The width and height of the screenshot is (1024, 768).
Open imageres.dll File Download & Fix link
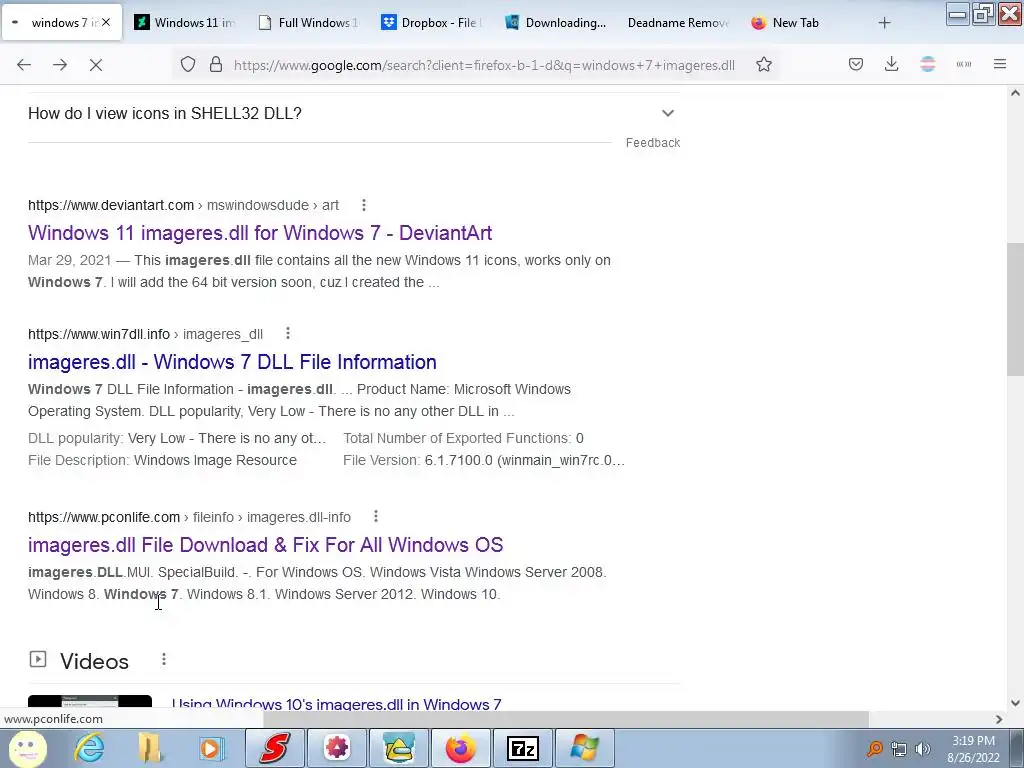click(265, 545)
